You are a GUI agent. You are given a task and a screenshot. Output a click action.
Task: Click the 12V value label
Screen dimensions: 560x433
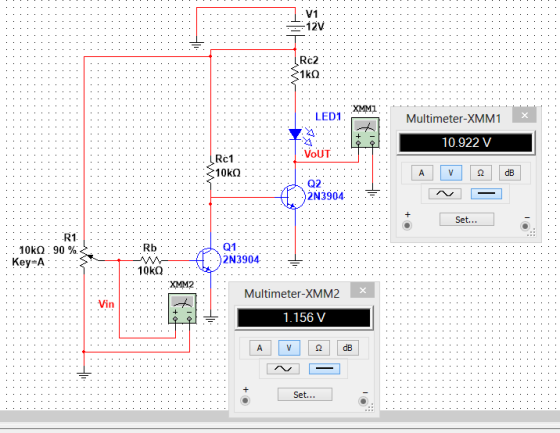pyautogui.click(x=315, y=26)
